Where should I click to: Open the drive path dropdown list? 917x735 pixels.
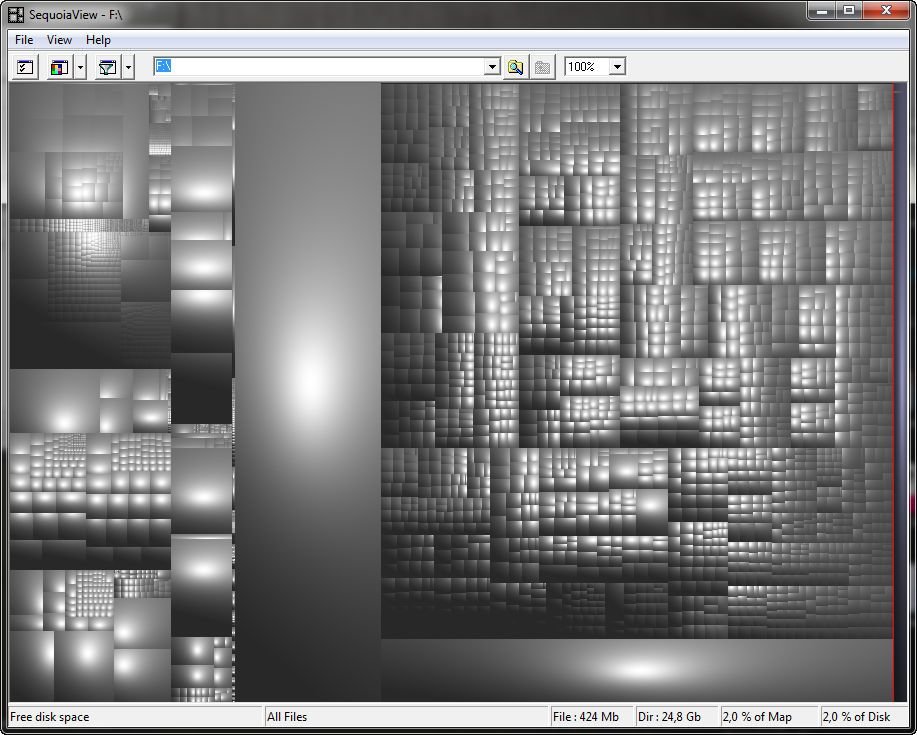492,67
